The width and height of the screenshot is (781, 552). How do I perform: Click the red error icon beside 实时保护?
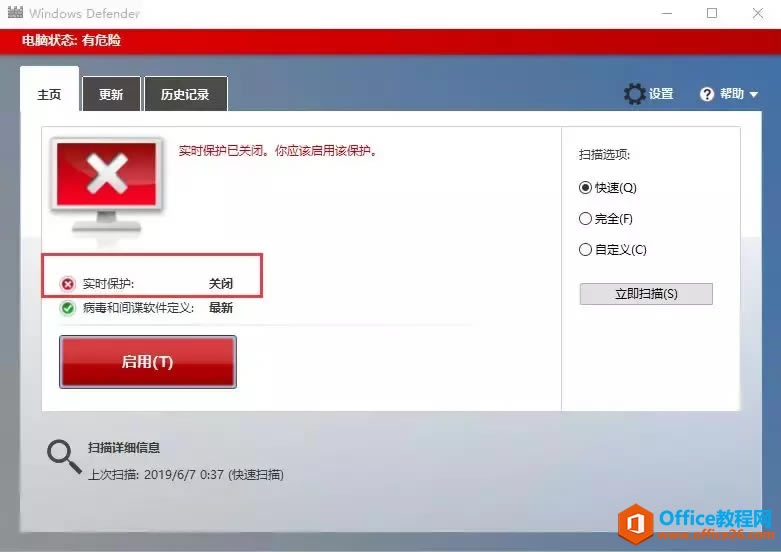coord(67,284)
